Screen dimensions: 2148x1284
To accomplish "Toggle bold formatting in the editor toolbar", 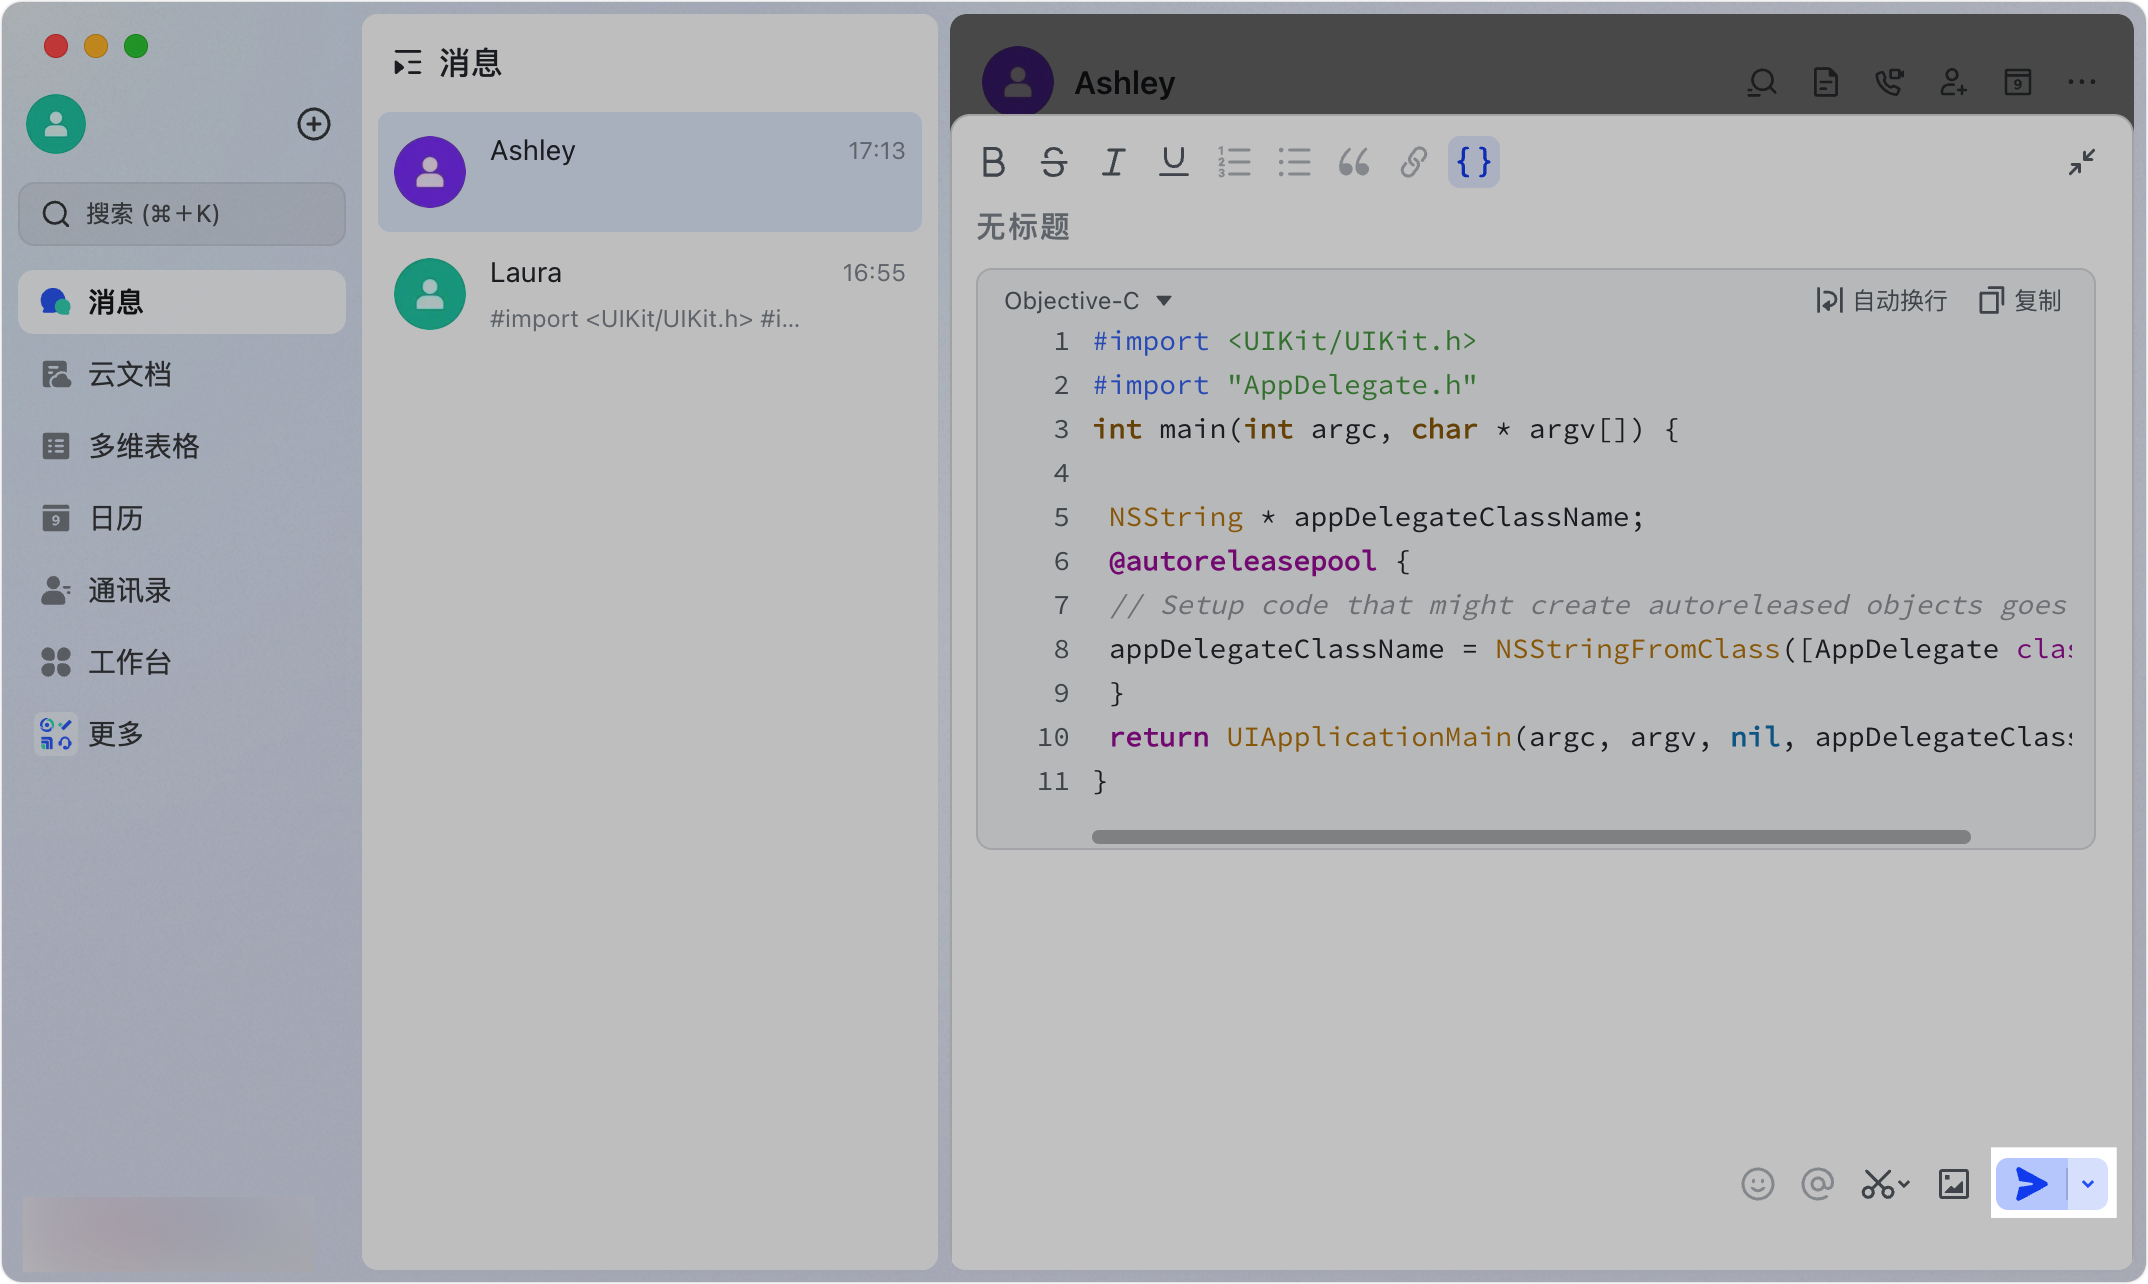I will (x=993, y=162).
